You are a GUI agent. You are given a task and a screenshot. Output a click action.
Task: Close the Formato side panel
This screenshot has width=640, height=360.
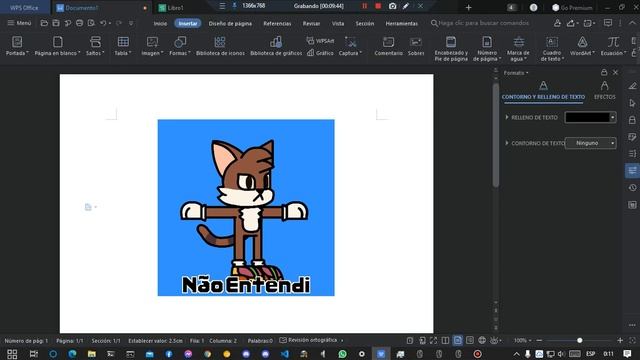pyautogui.click(x=616, y=72)
